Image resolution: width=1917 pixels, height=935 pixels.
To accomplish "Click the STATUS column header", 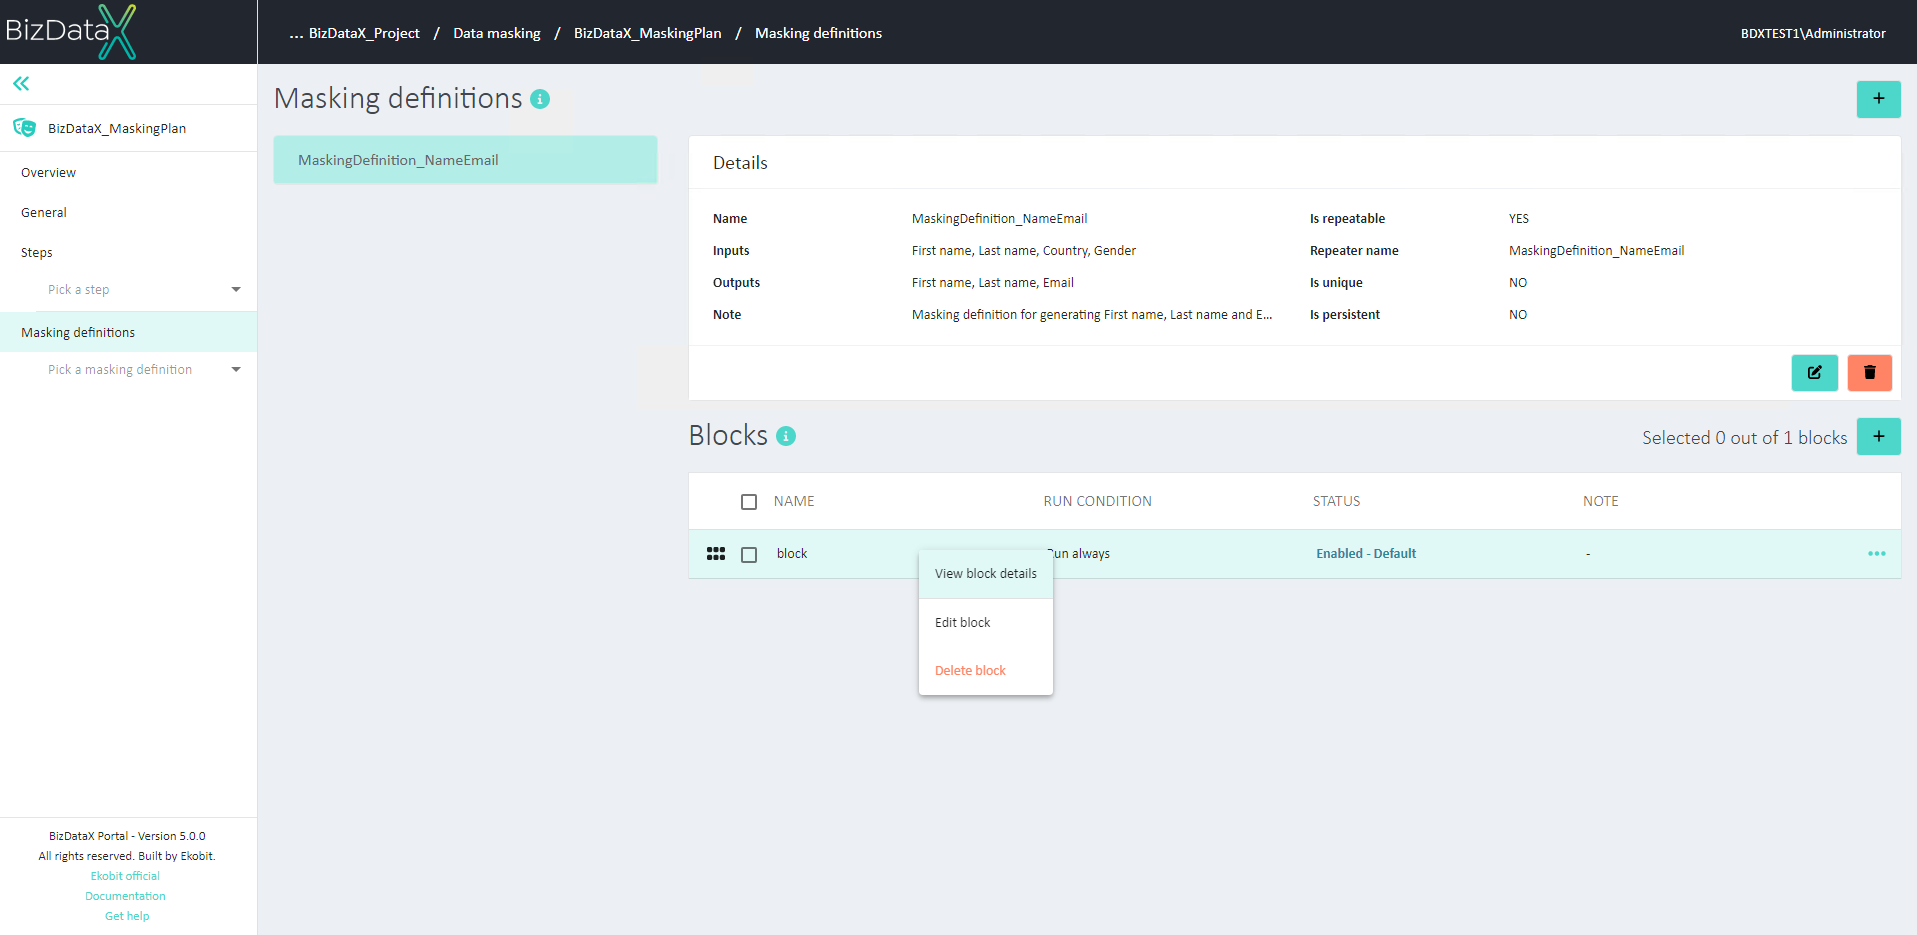I will point(1336,502).
